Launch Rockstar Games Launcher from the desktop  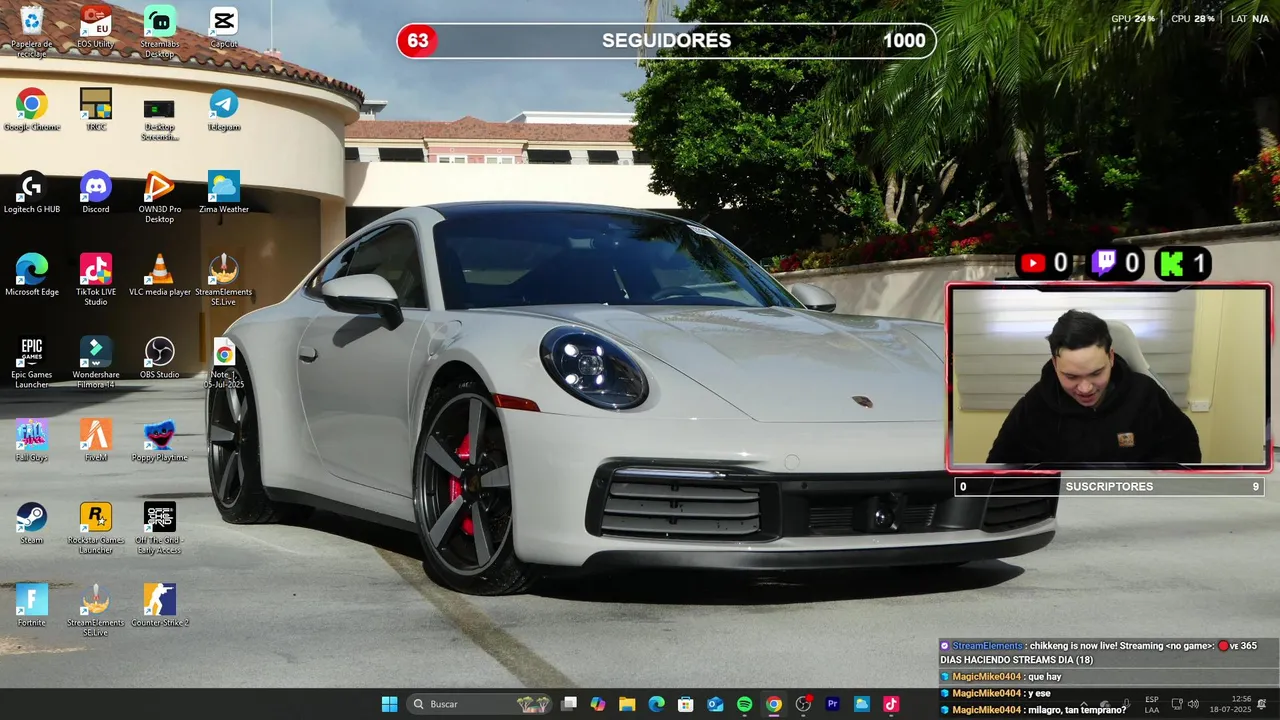[x=96, y=528]
